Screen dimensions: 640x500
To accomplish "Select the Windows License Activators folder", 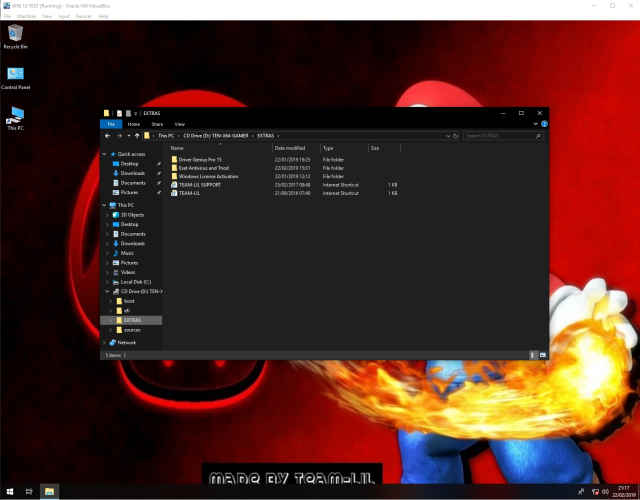I will point(206,176).
